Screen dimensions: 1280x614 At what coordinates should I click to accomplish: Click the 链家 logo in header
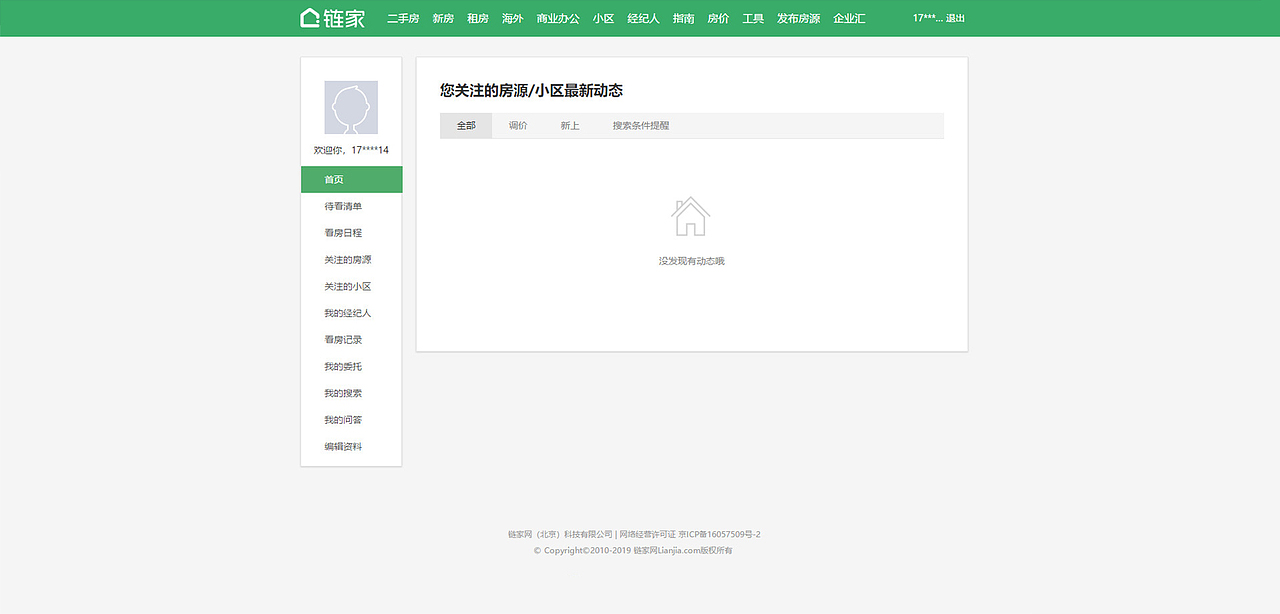[x=332, y=18]
